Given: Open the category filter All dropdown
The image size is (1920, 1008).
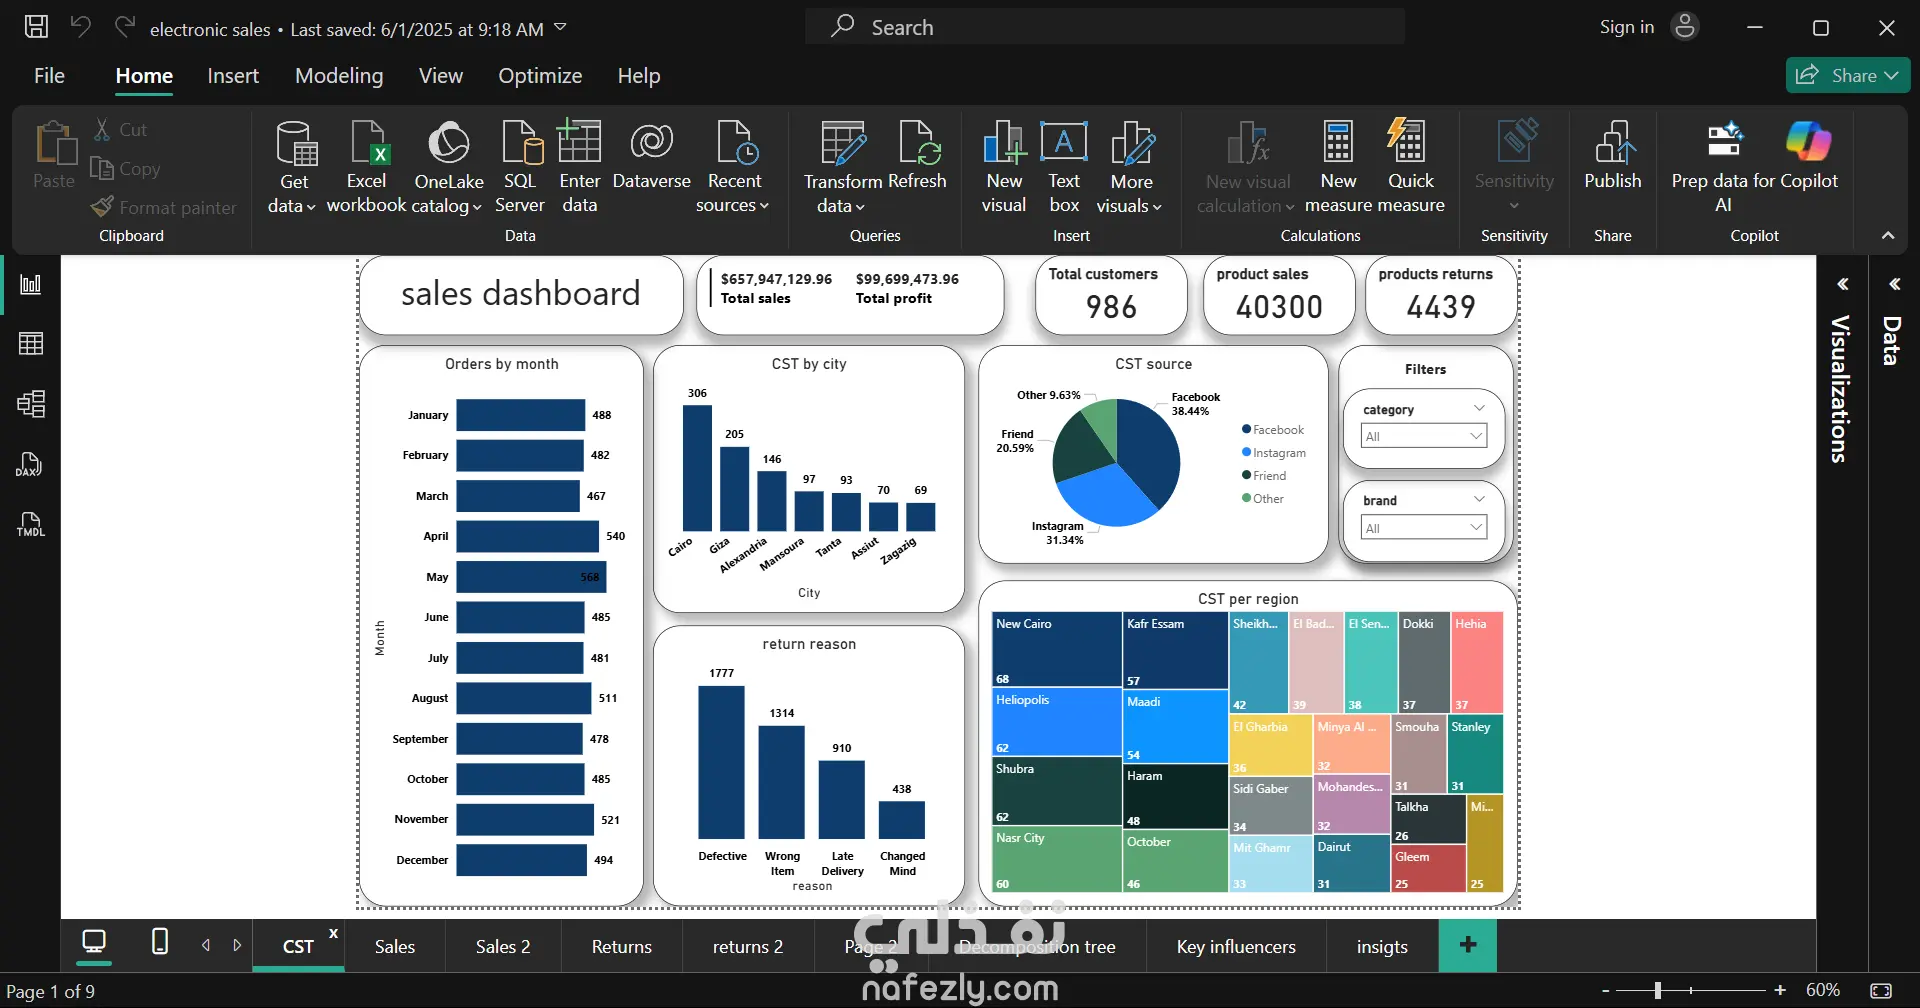Looking at the screenshot, I should click(x=1424, y=436).
